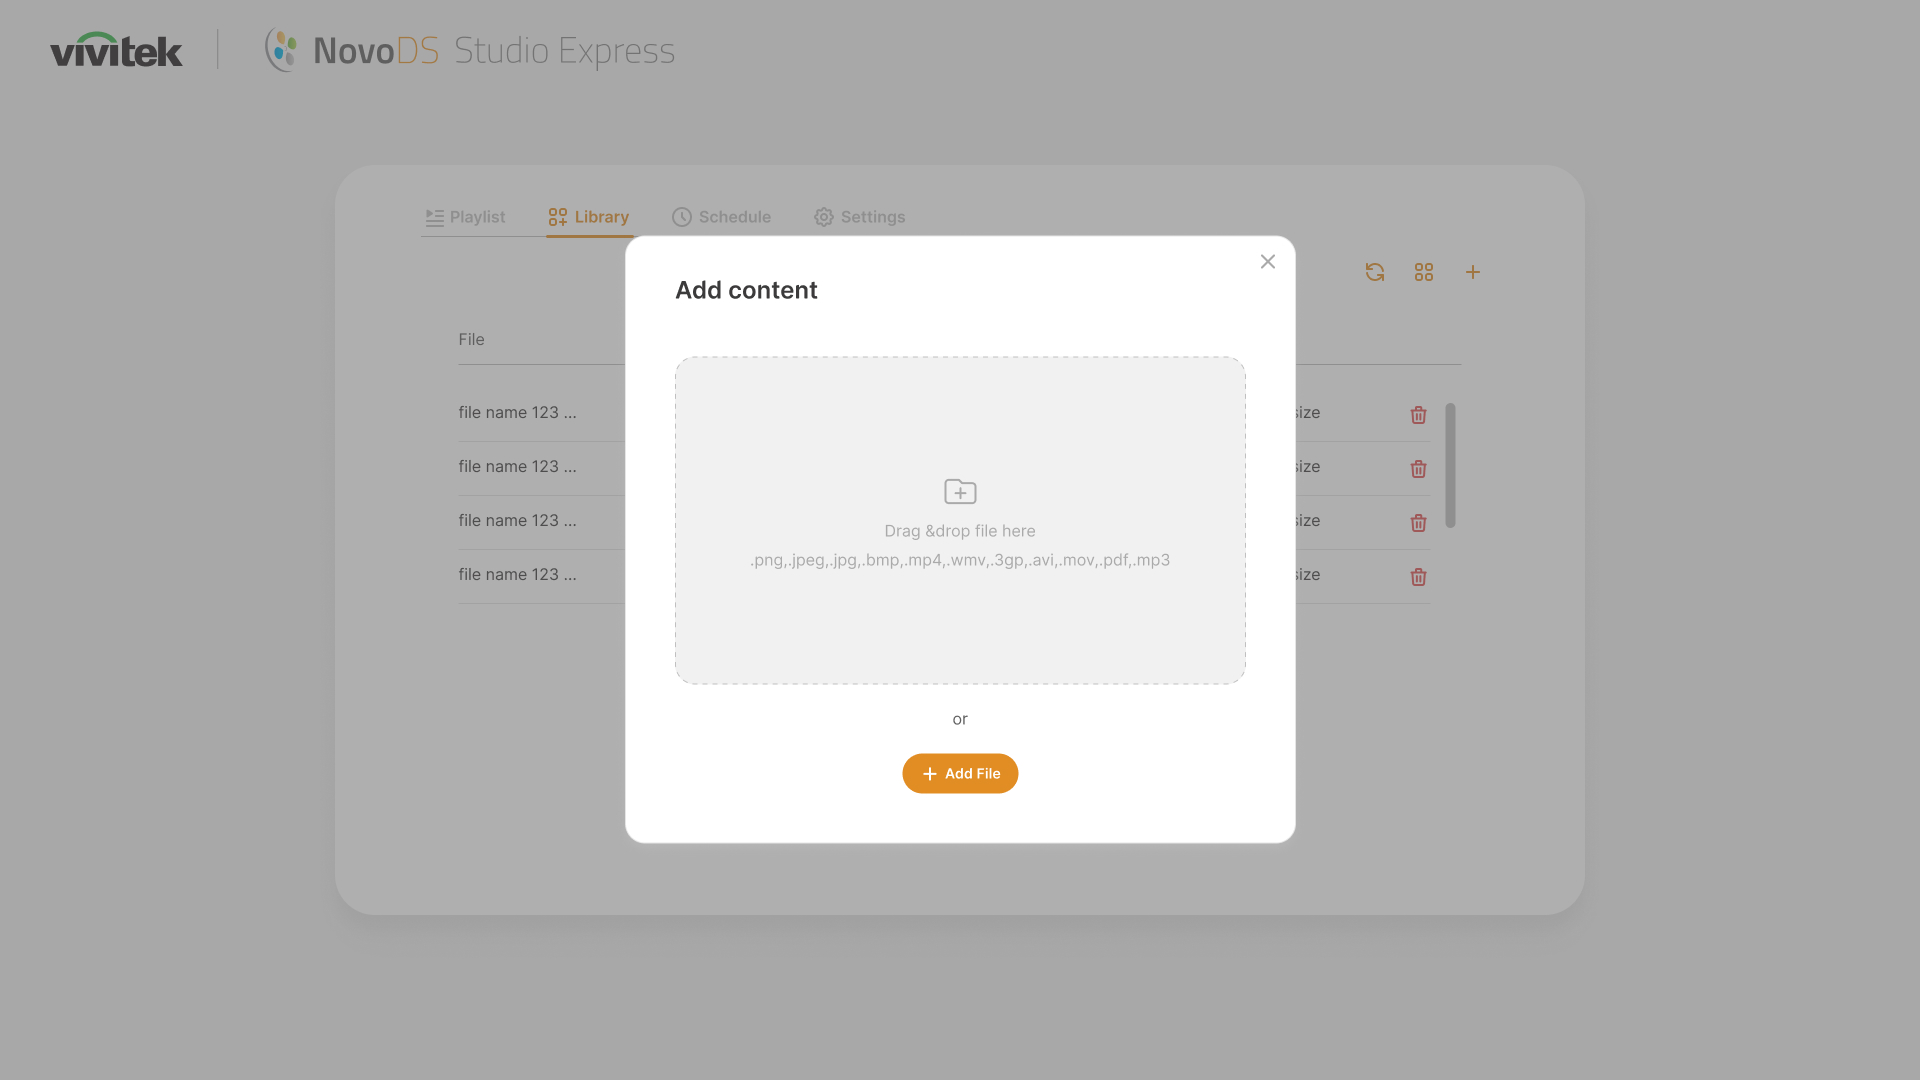The image size is (1920, 1080).
Task: Click the refresh library icon
Action: pos(1375,272)
